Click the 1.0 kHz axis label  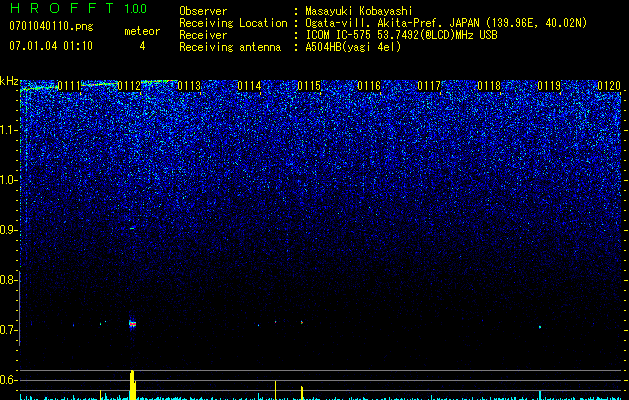click(x=9, y=180)
